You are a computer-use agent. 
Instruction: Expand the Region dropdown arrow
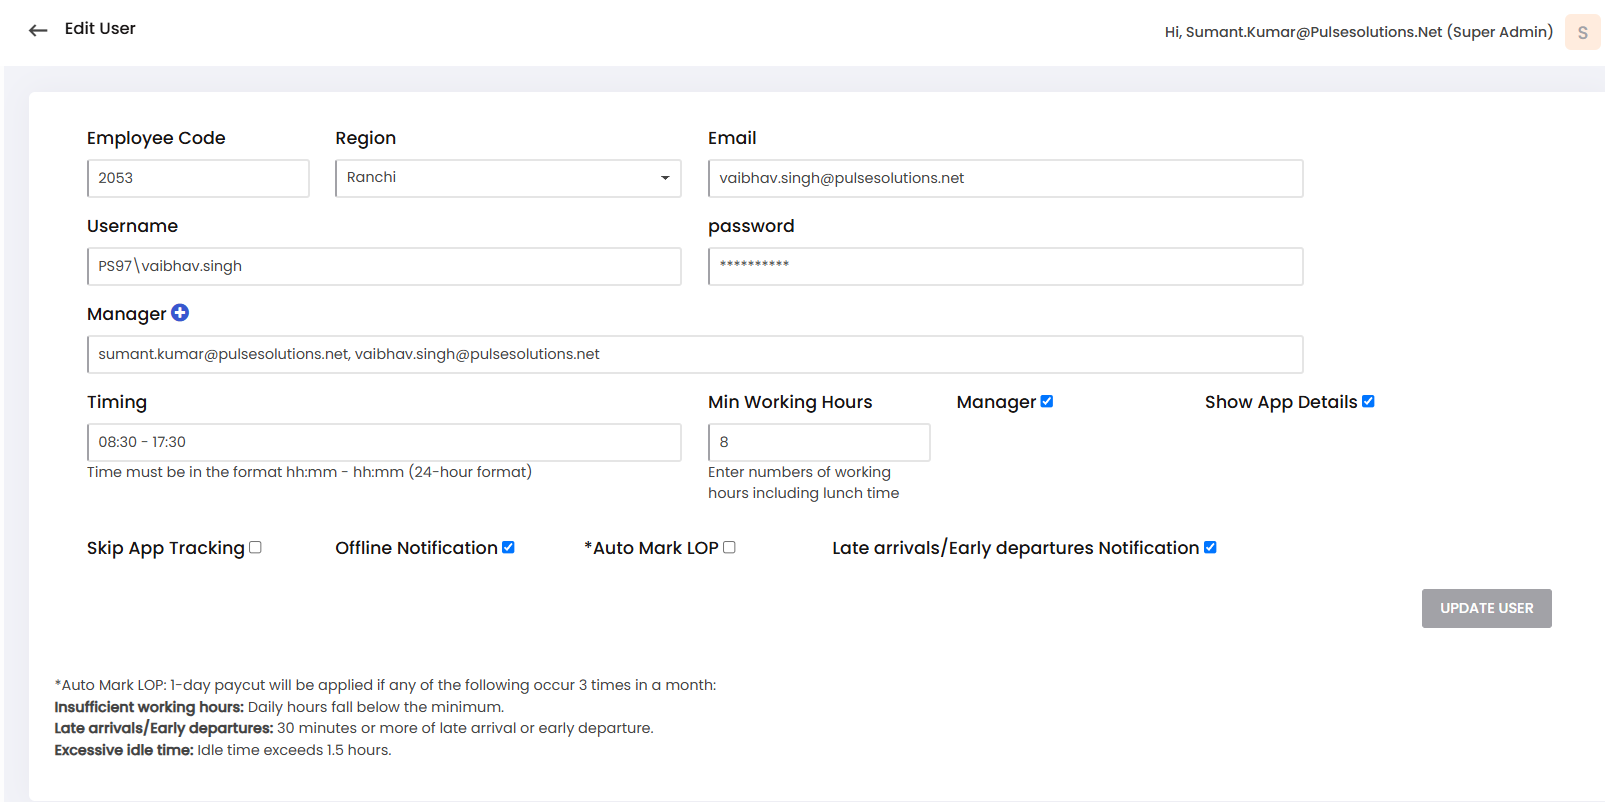[665, 178]
